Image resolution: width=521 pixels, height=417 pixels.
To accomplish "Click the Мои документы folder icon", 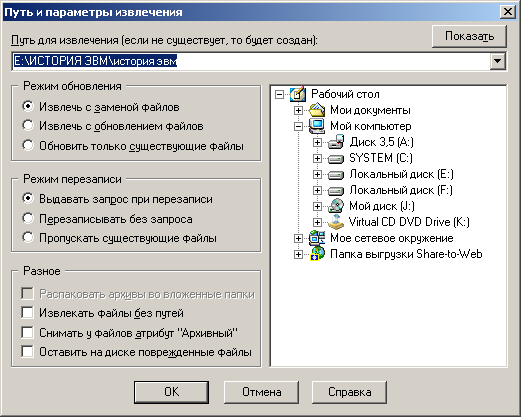I will coord(317,110).
